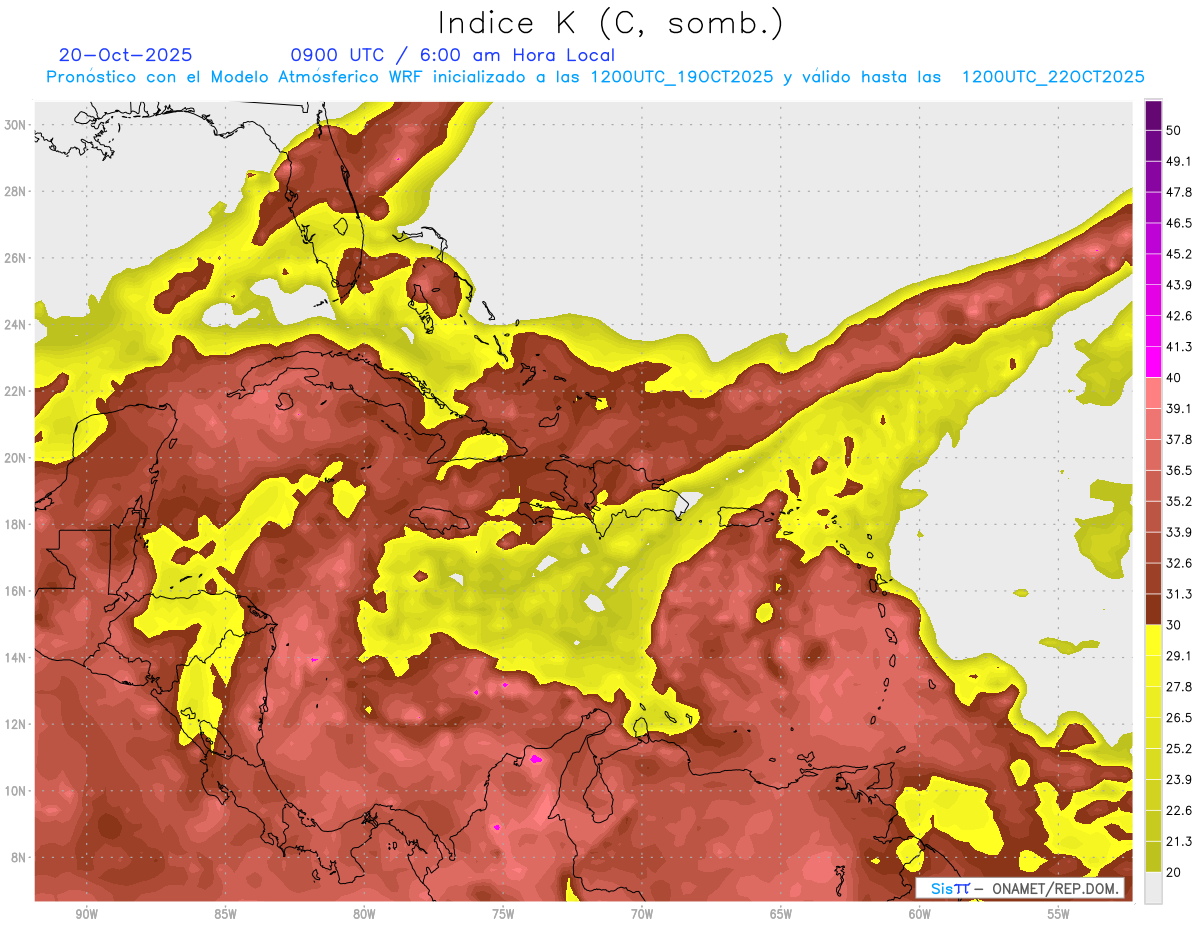Click the colorbar label "42.6"

click(x=1179, y=316)
